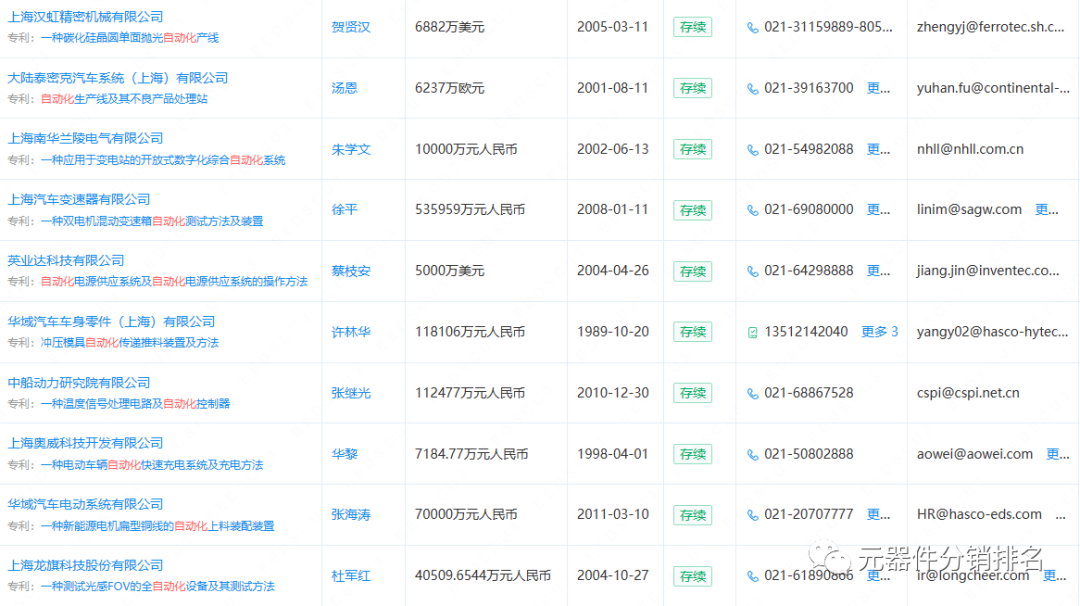1080x606 pixels.
Task: Click the phone icon next to 021-54982088
Action: click(x=753, y=150)
